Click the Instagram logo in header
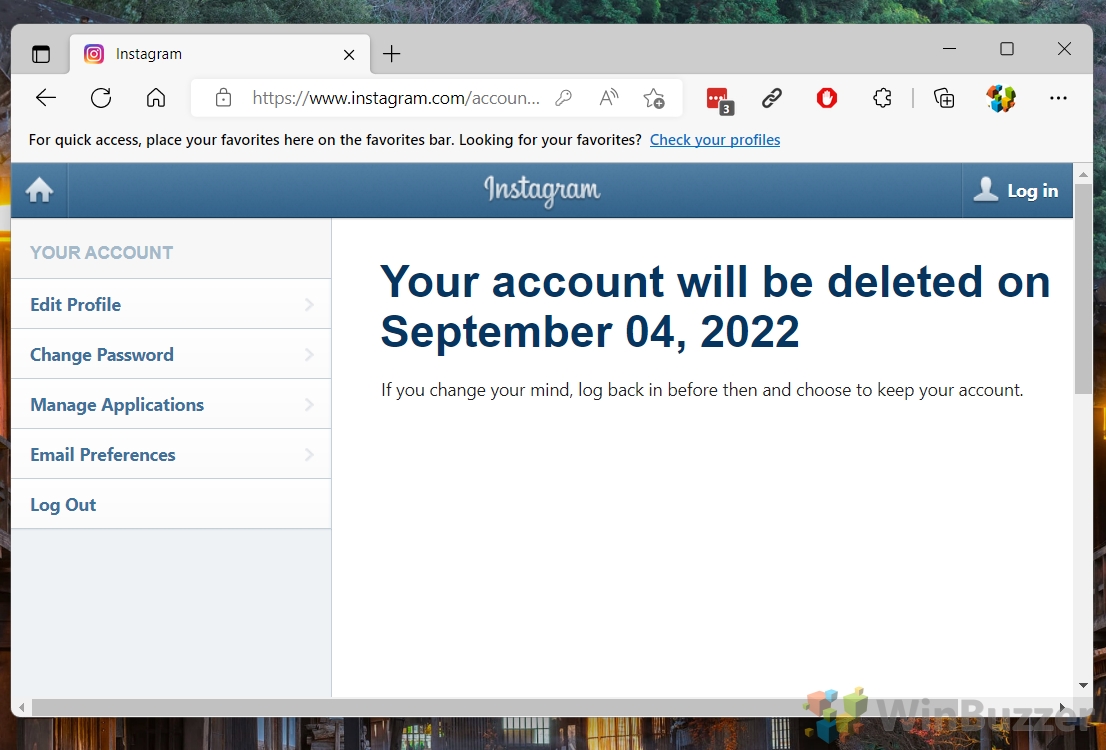The width and height of the screenshot is (1106, 750). (x=542, y=190)
